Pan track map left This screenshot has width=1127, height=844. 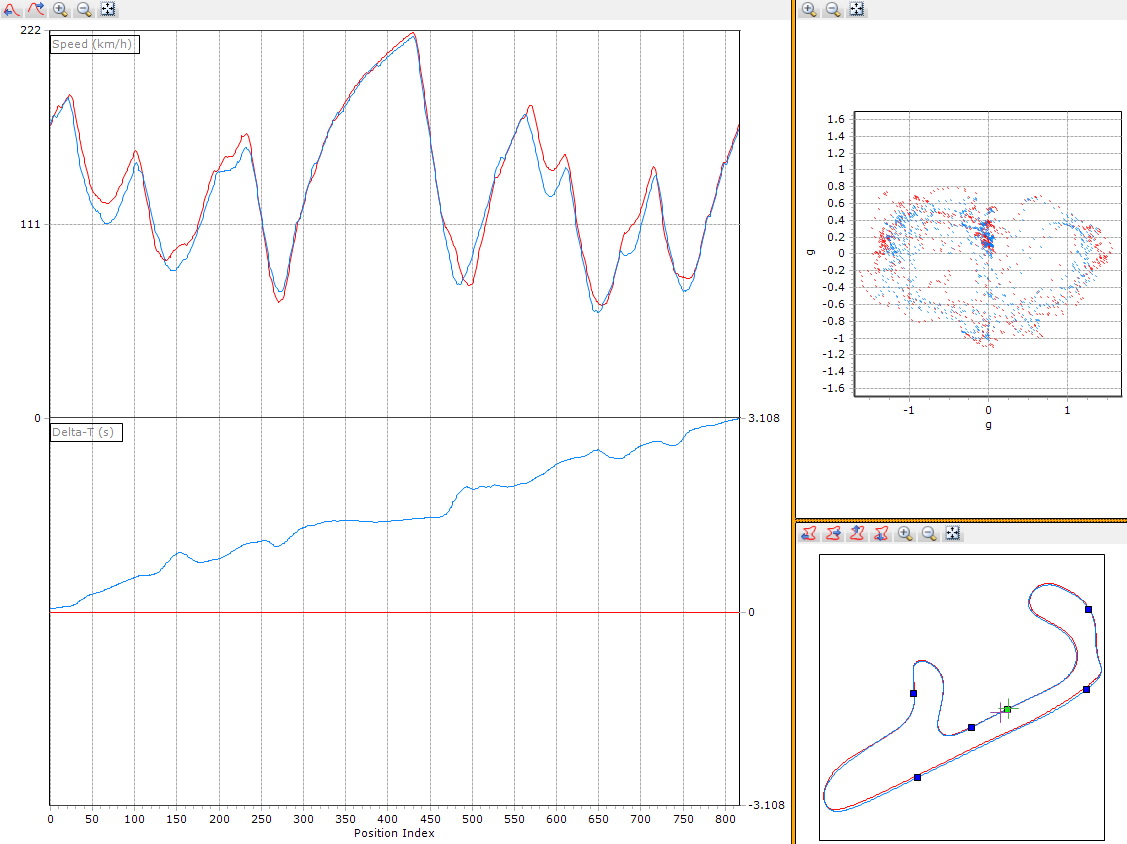809,533
